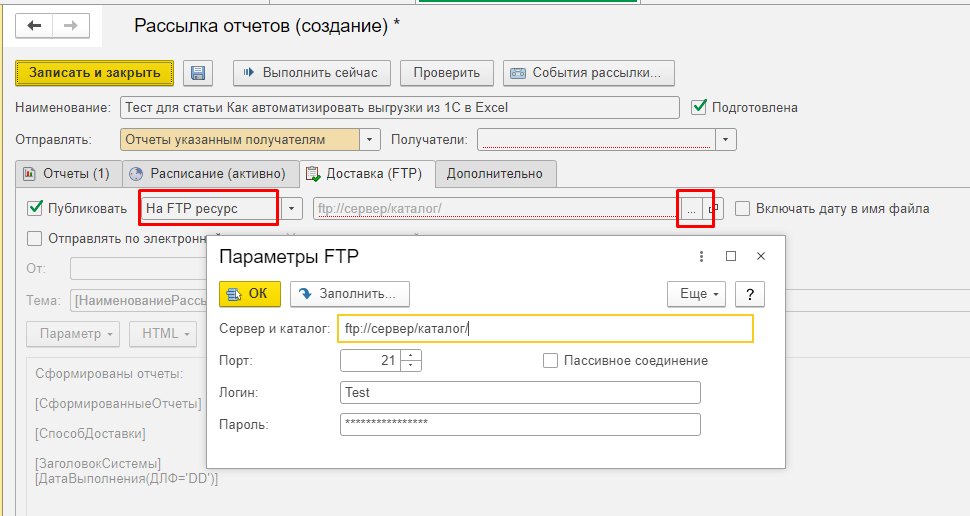Image resolution: width=970 pixels, height=516 pixels.
Task: Save using the floppy disk icon
Action: (198, 73)
